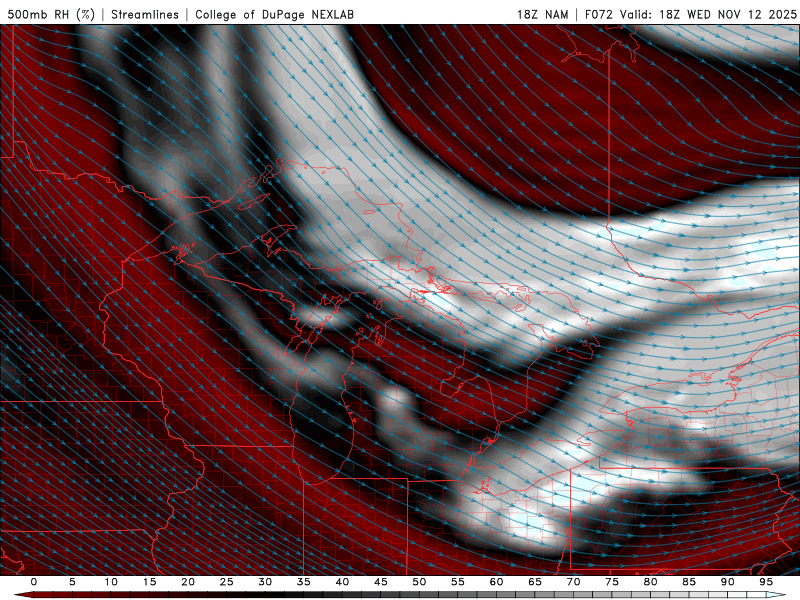Click the "35" label on the color scale
This screenshot has height=600, width=800.
[x=304, y=582]
